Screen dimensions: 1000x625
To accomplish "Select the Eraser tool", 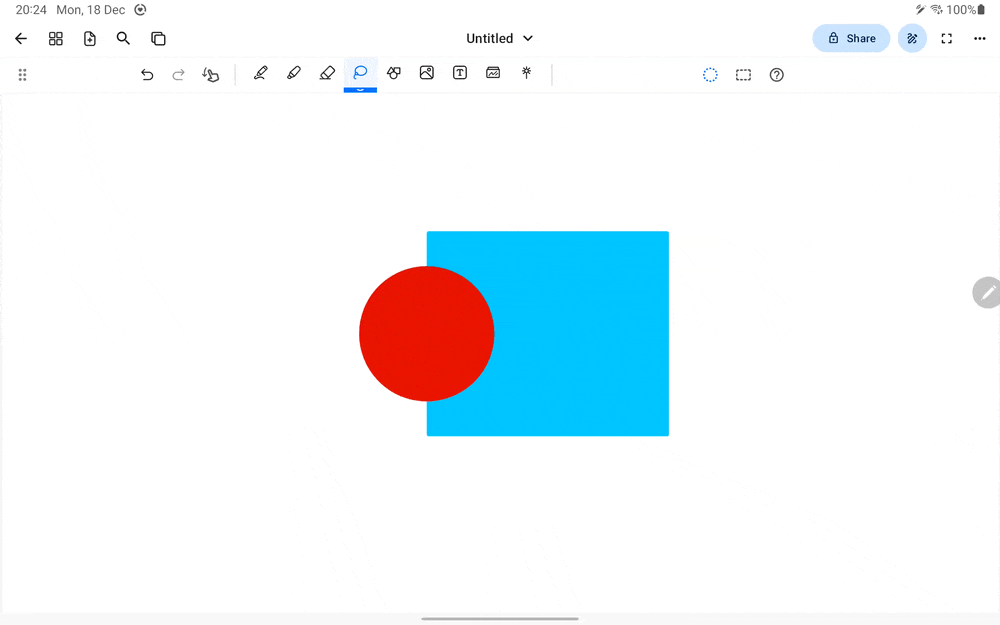I will (x=327, y=73).
